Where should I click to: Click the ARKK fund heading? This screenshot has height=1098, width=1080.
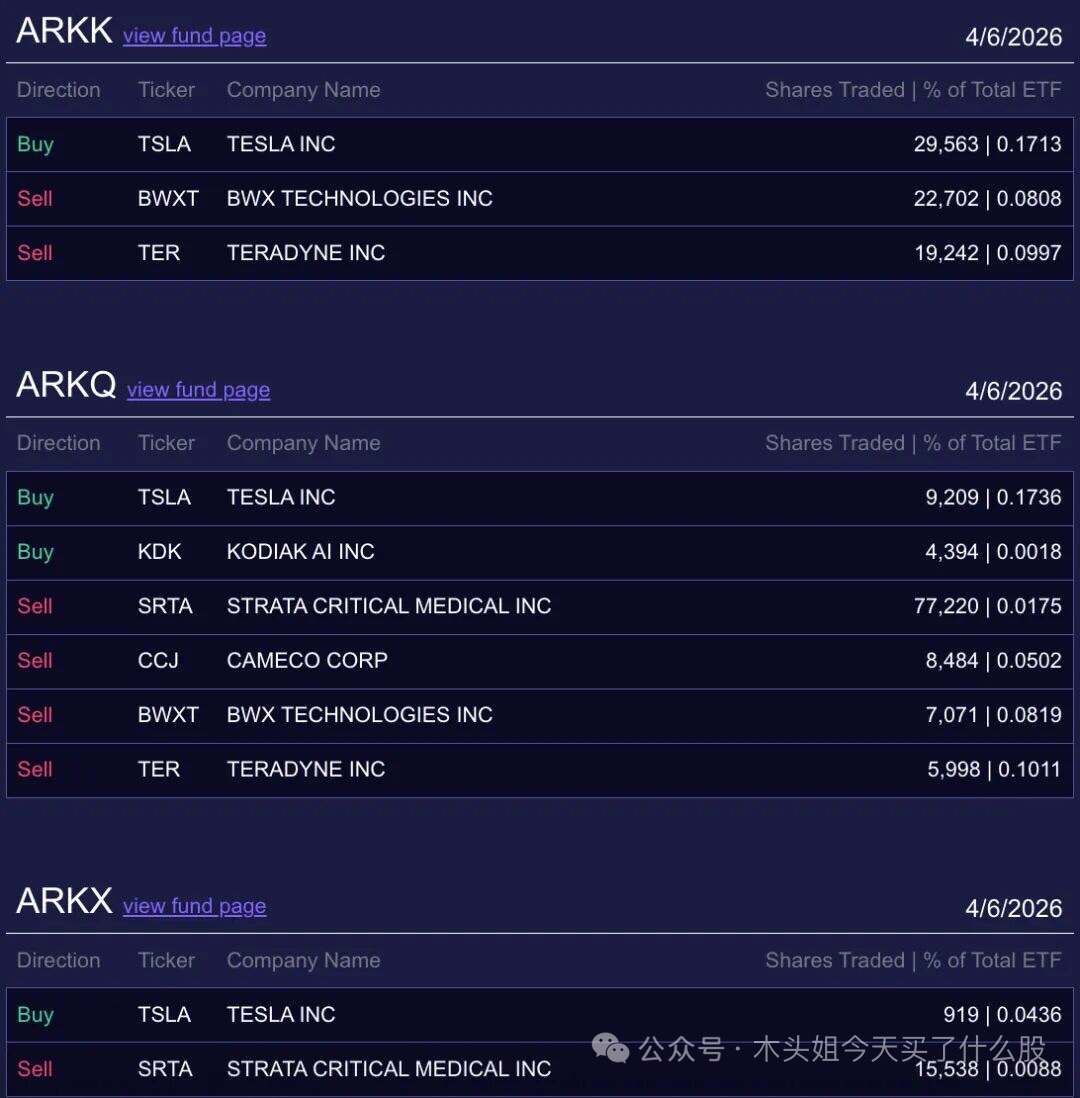click(x=64, y=31)
